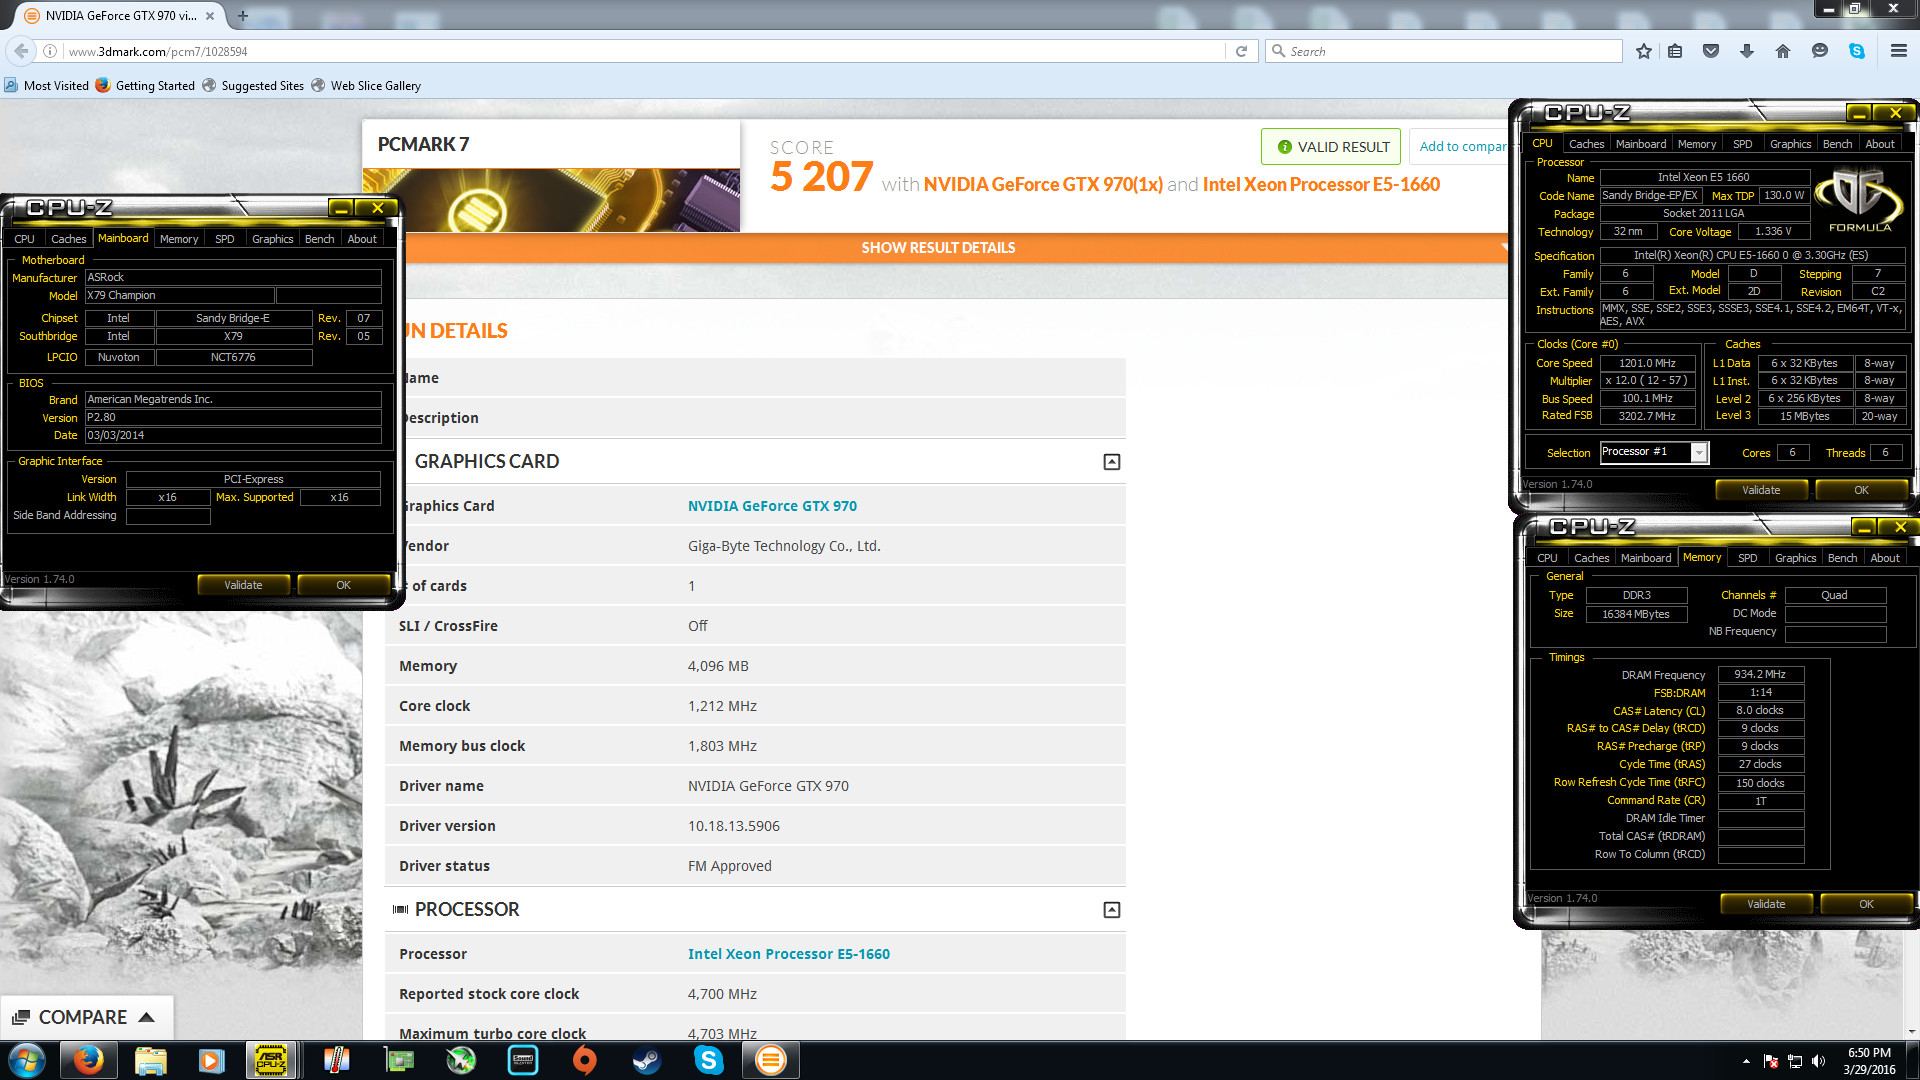Open the Firefox hamburger menu
Image resolution: width=1920 pixels, height=1080 pixels.
point(1899,51)
